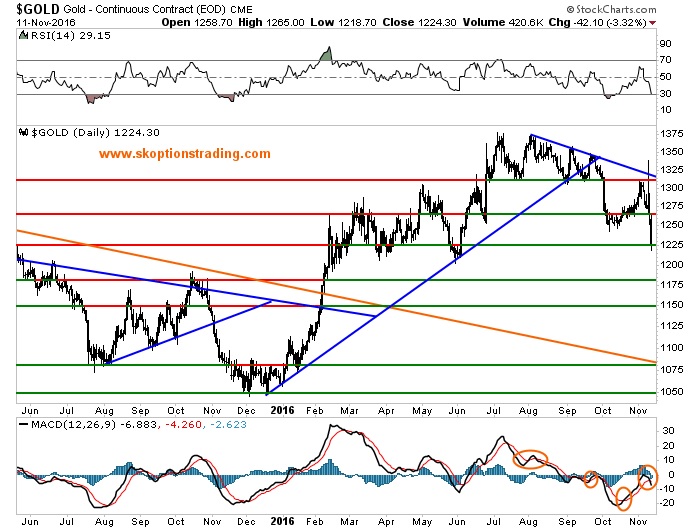Viewport: 700px width, 530px height.
Task: Open the www.skoptionstrading.com watermark link
Action: [x=185, y=154]
